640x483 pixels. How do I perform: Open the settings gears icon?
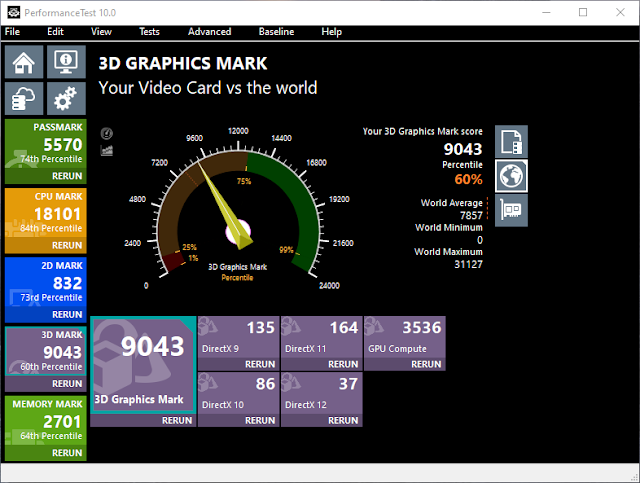tap(66, 98)
